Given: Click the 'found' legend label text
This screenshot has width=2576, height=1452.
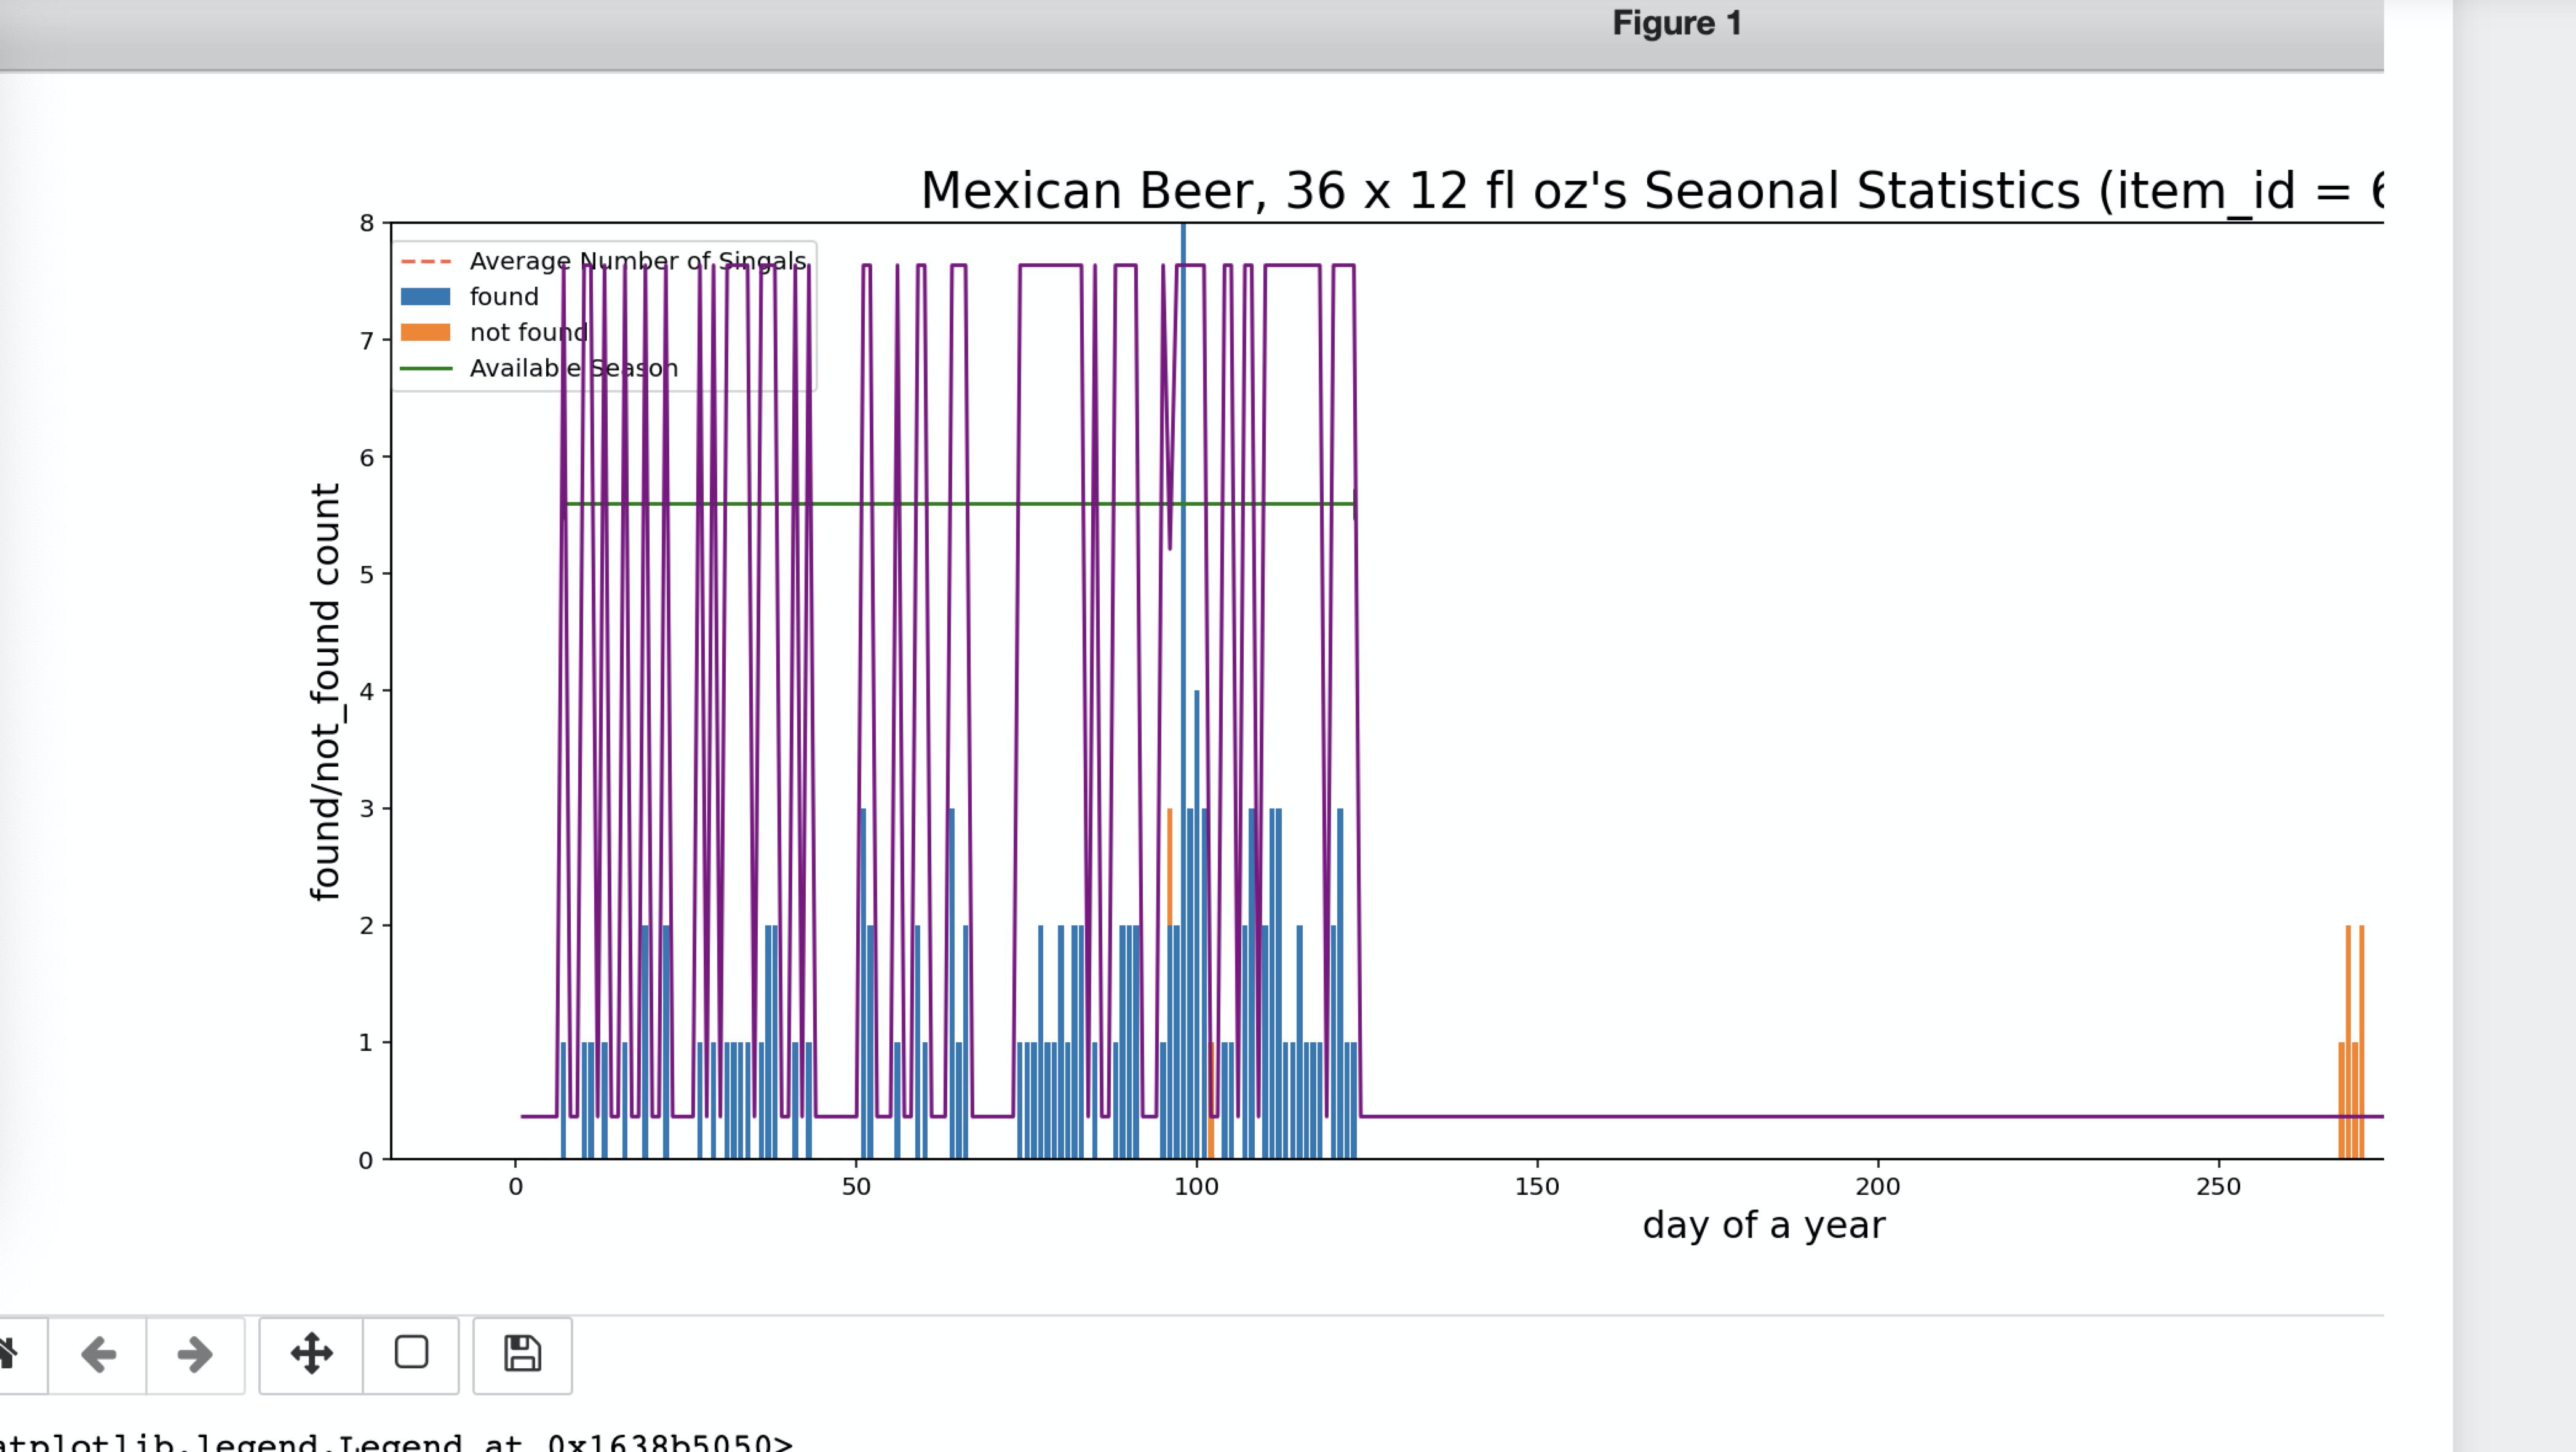Looking at the screenshot, I should 504,297.
